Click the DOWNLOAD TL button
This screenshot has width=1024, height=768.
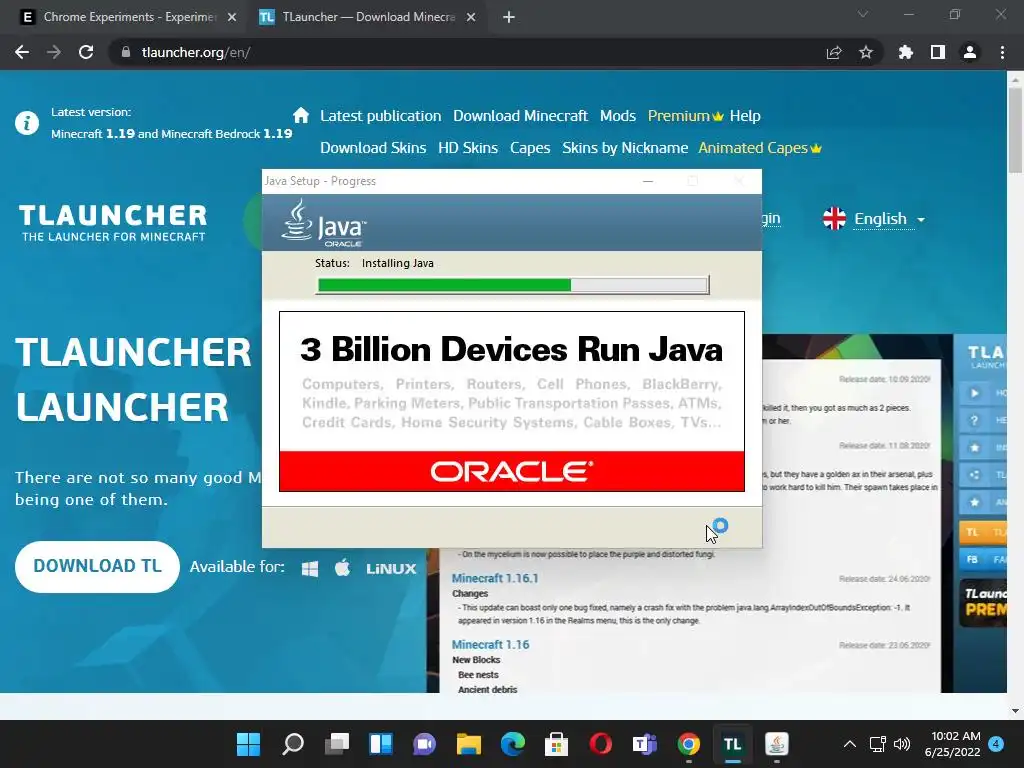click(x=97, y=566)
